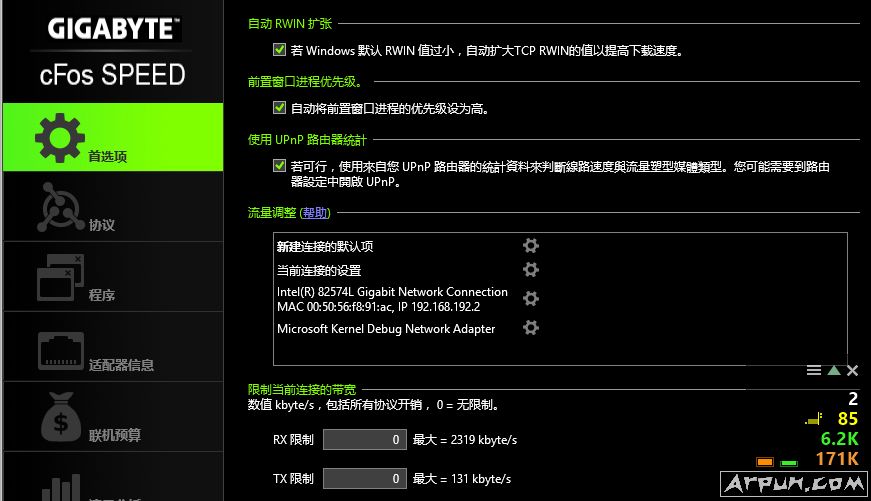Open the 适配器信息 adapter info section

(113, 347)
